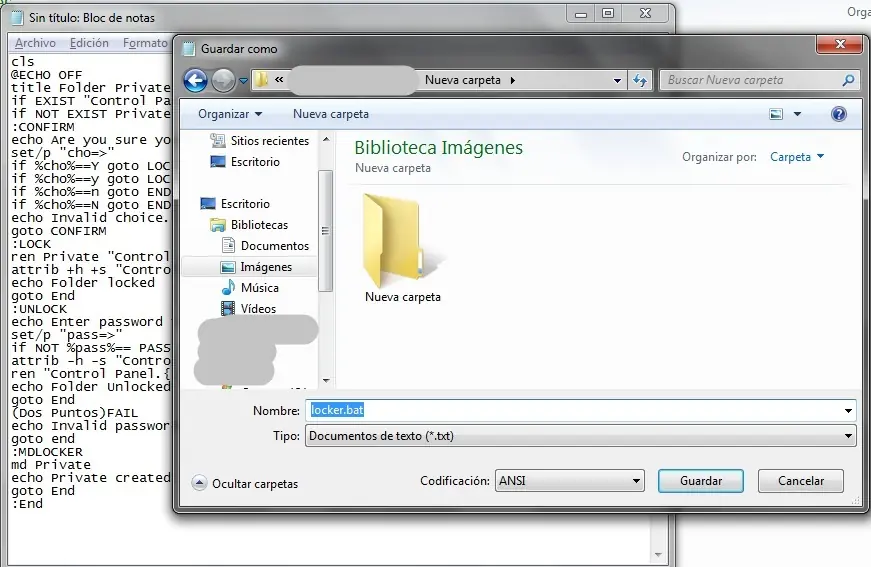Image resolution: width=871 pixels, height=567 pixels.
Task: Click the forward navigation arrow button
Action: pyautogui.click(x=223, y=80)
